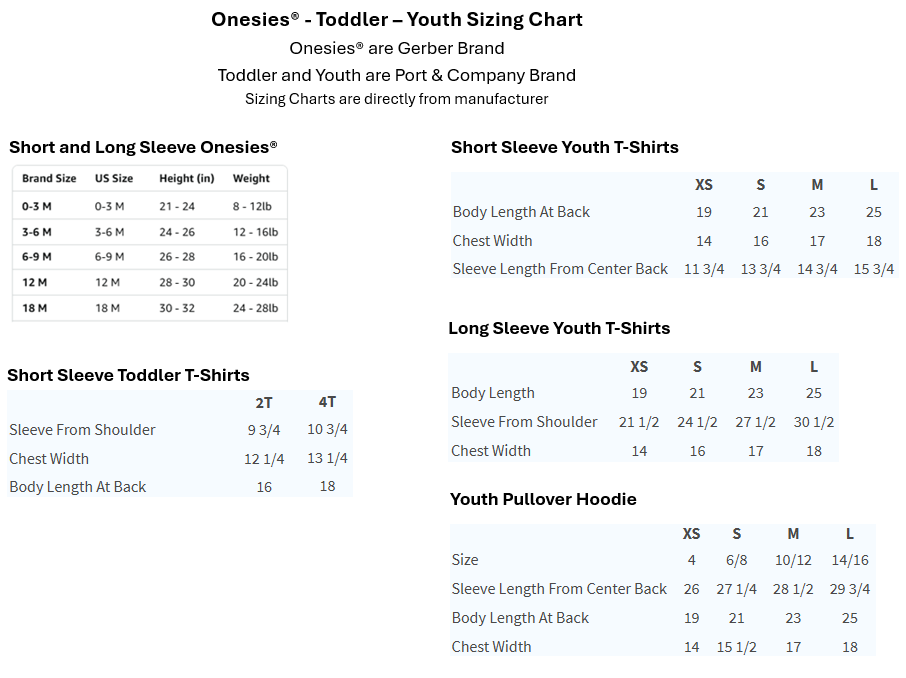Screen dimensions: 906x678
Task: Click the 14/16 size in hoodie table
Action: click(849, 561)
